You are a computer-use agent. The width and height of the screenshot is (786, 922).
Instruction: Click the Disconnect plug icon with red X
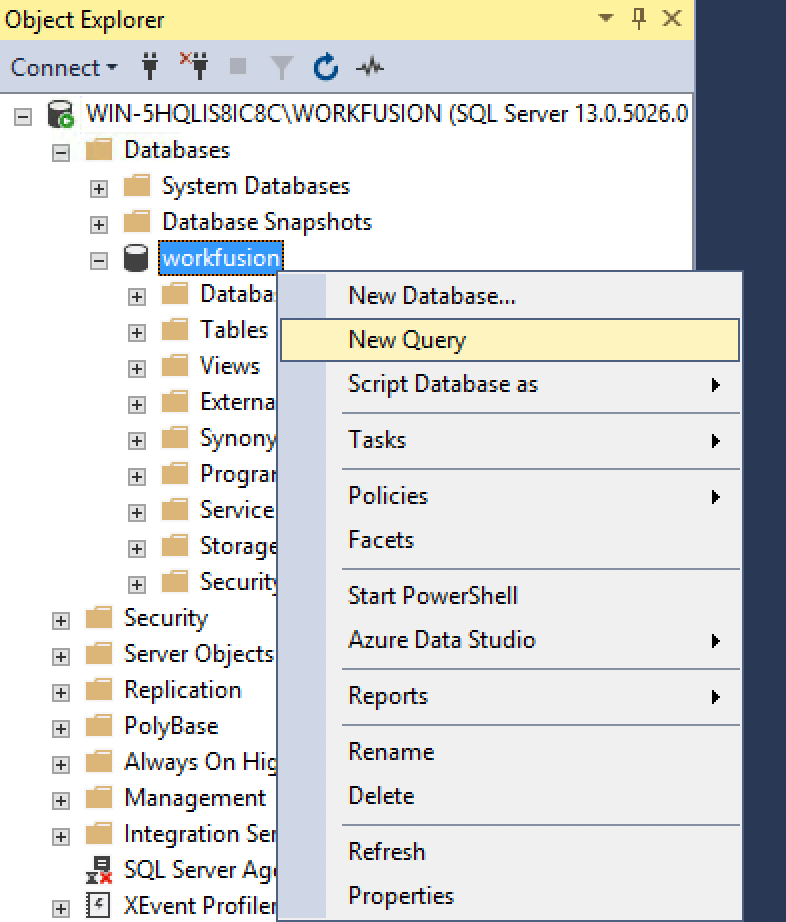(x=194, y=66)
